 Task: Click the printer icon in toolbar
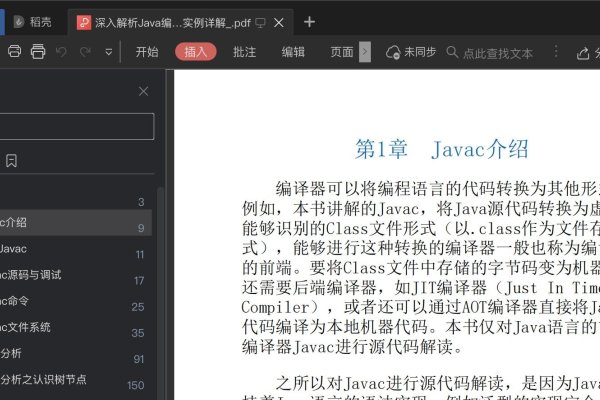click(38, 51)
